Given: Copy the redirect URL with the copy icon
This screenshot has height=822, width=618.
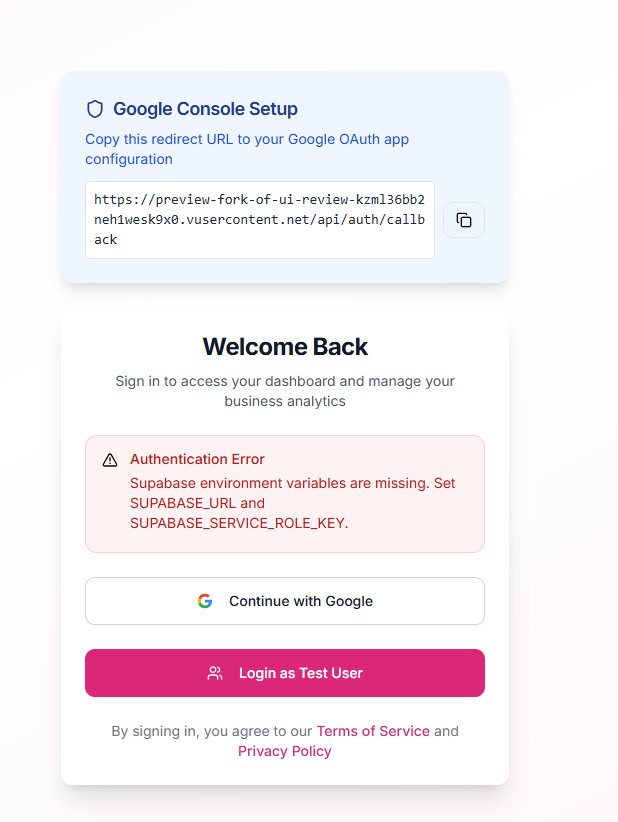Looking at the screenshot, I should click(464, 220).
